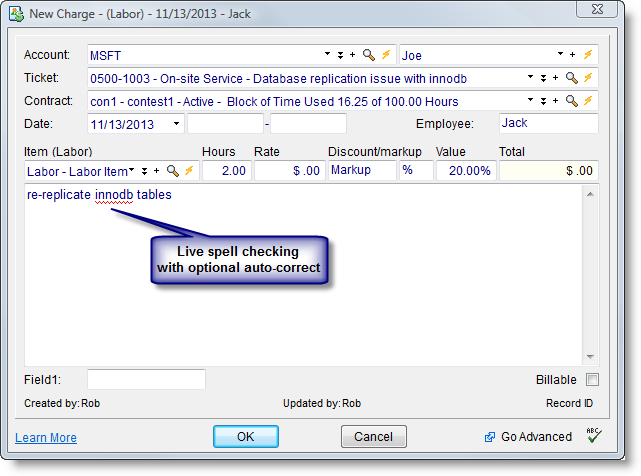
Task: Open the Account MSFT dropdown
Action: [327, 55]
